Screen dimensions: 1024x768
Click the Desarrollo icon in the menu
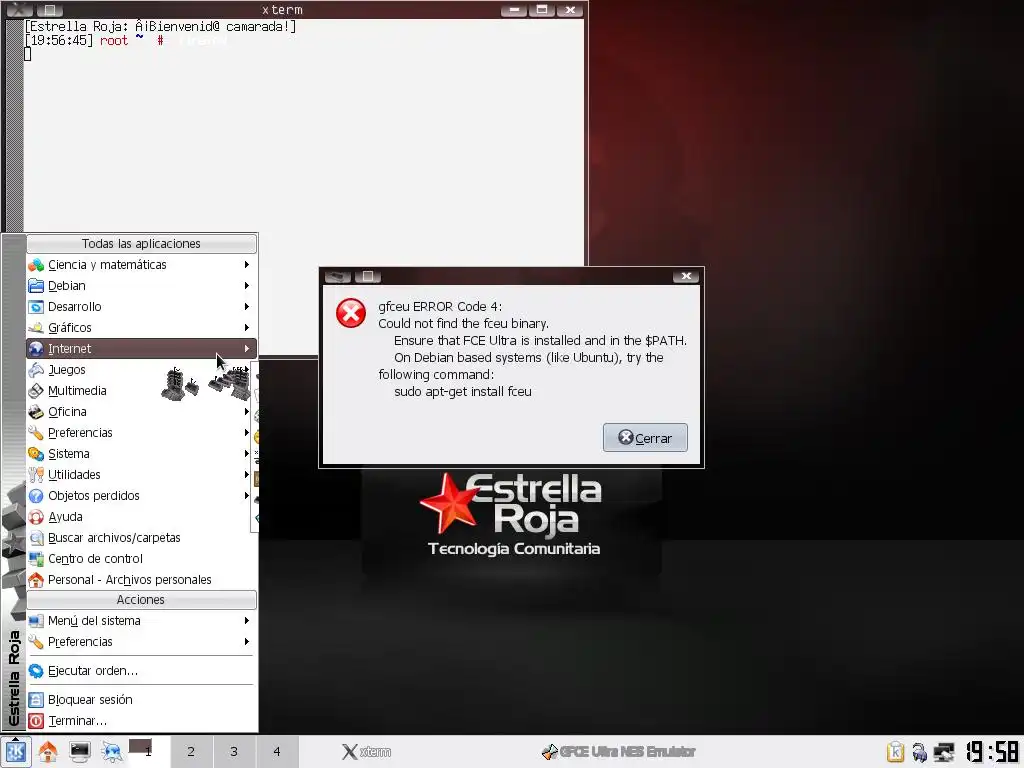click(x=36, y=307)
